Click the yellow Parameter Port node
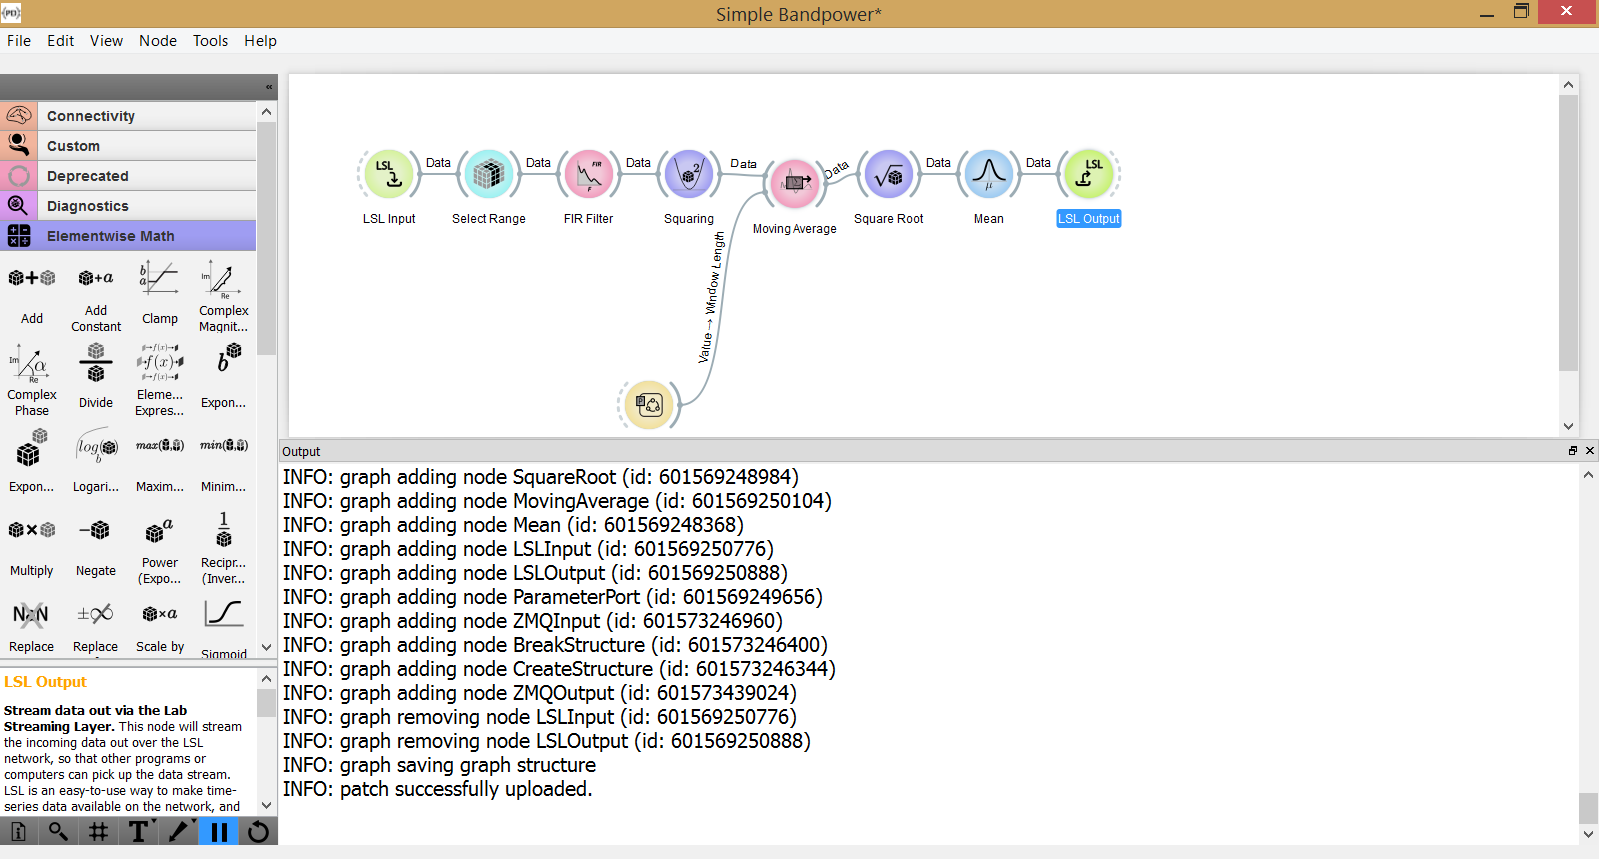This screenshot has width=1599, height=859. (649, 405)
